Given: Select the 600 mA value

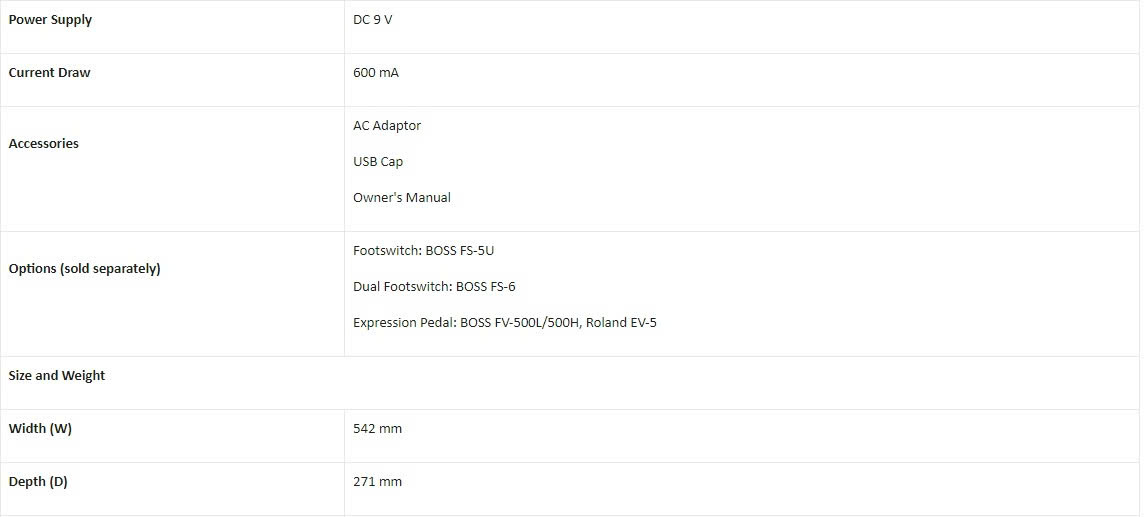Looking at the screenshot, I should point(376,73).
